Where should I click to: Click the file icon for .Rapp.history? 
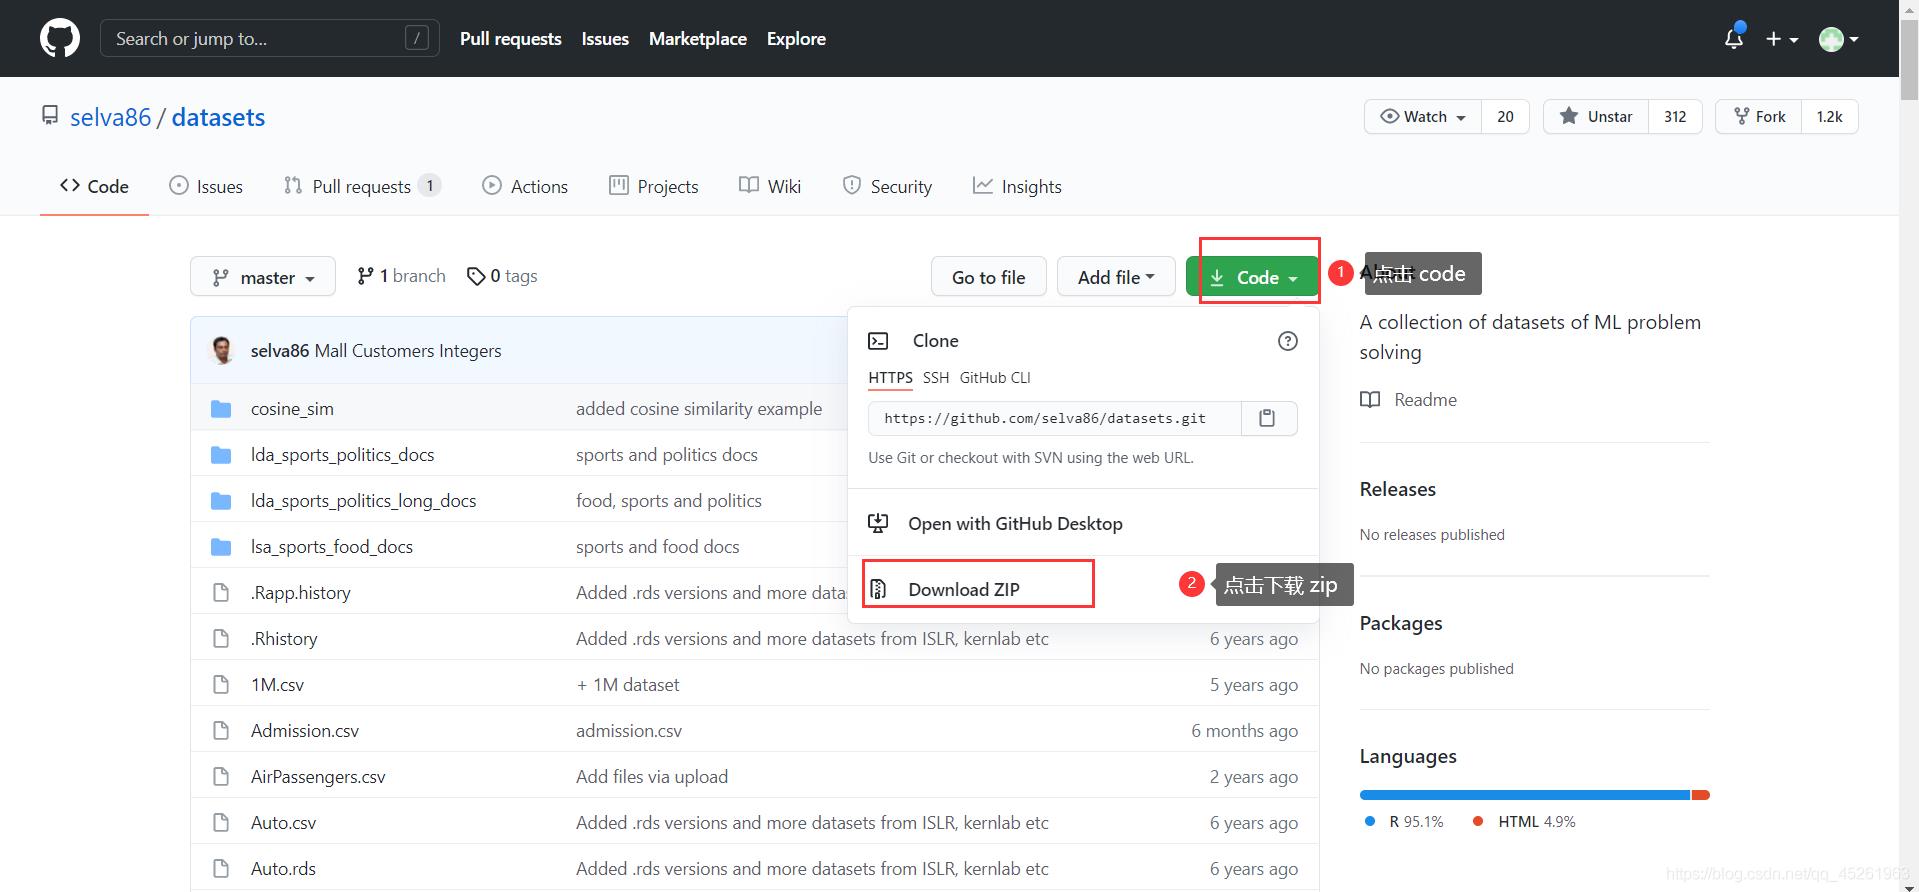[221, 593]
